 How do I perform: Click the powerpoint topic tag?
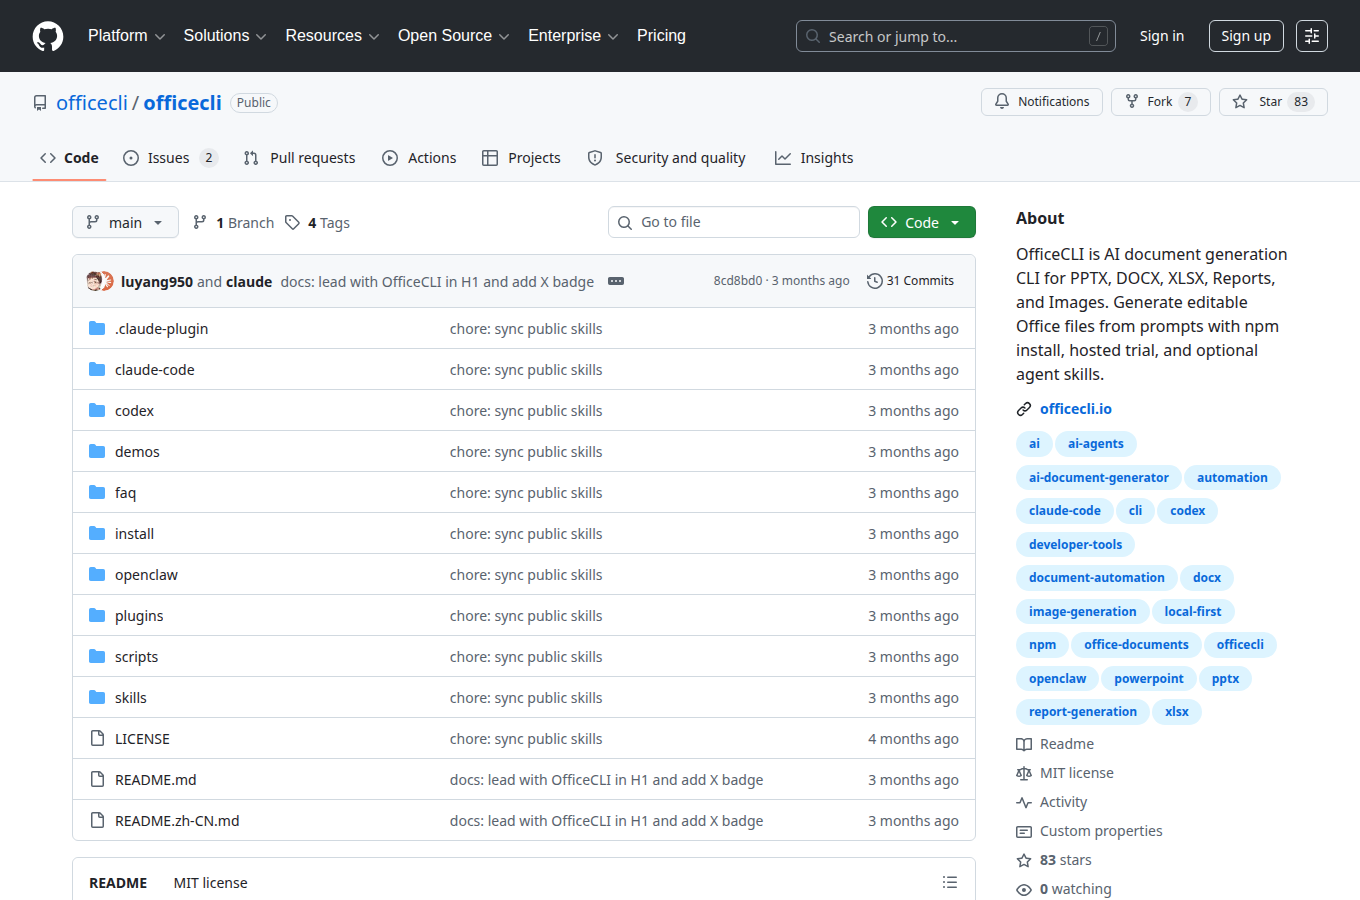[x=1149, y=679]
